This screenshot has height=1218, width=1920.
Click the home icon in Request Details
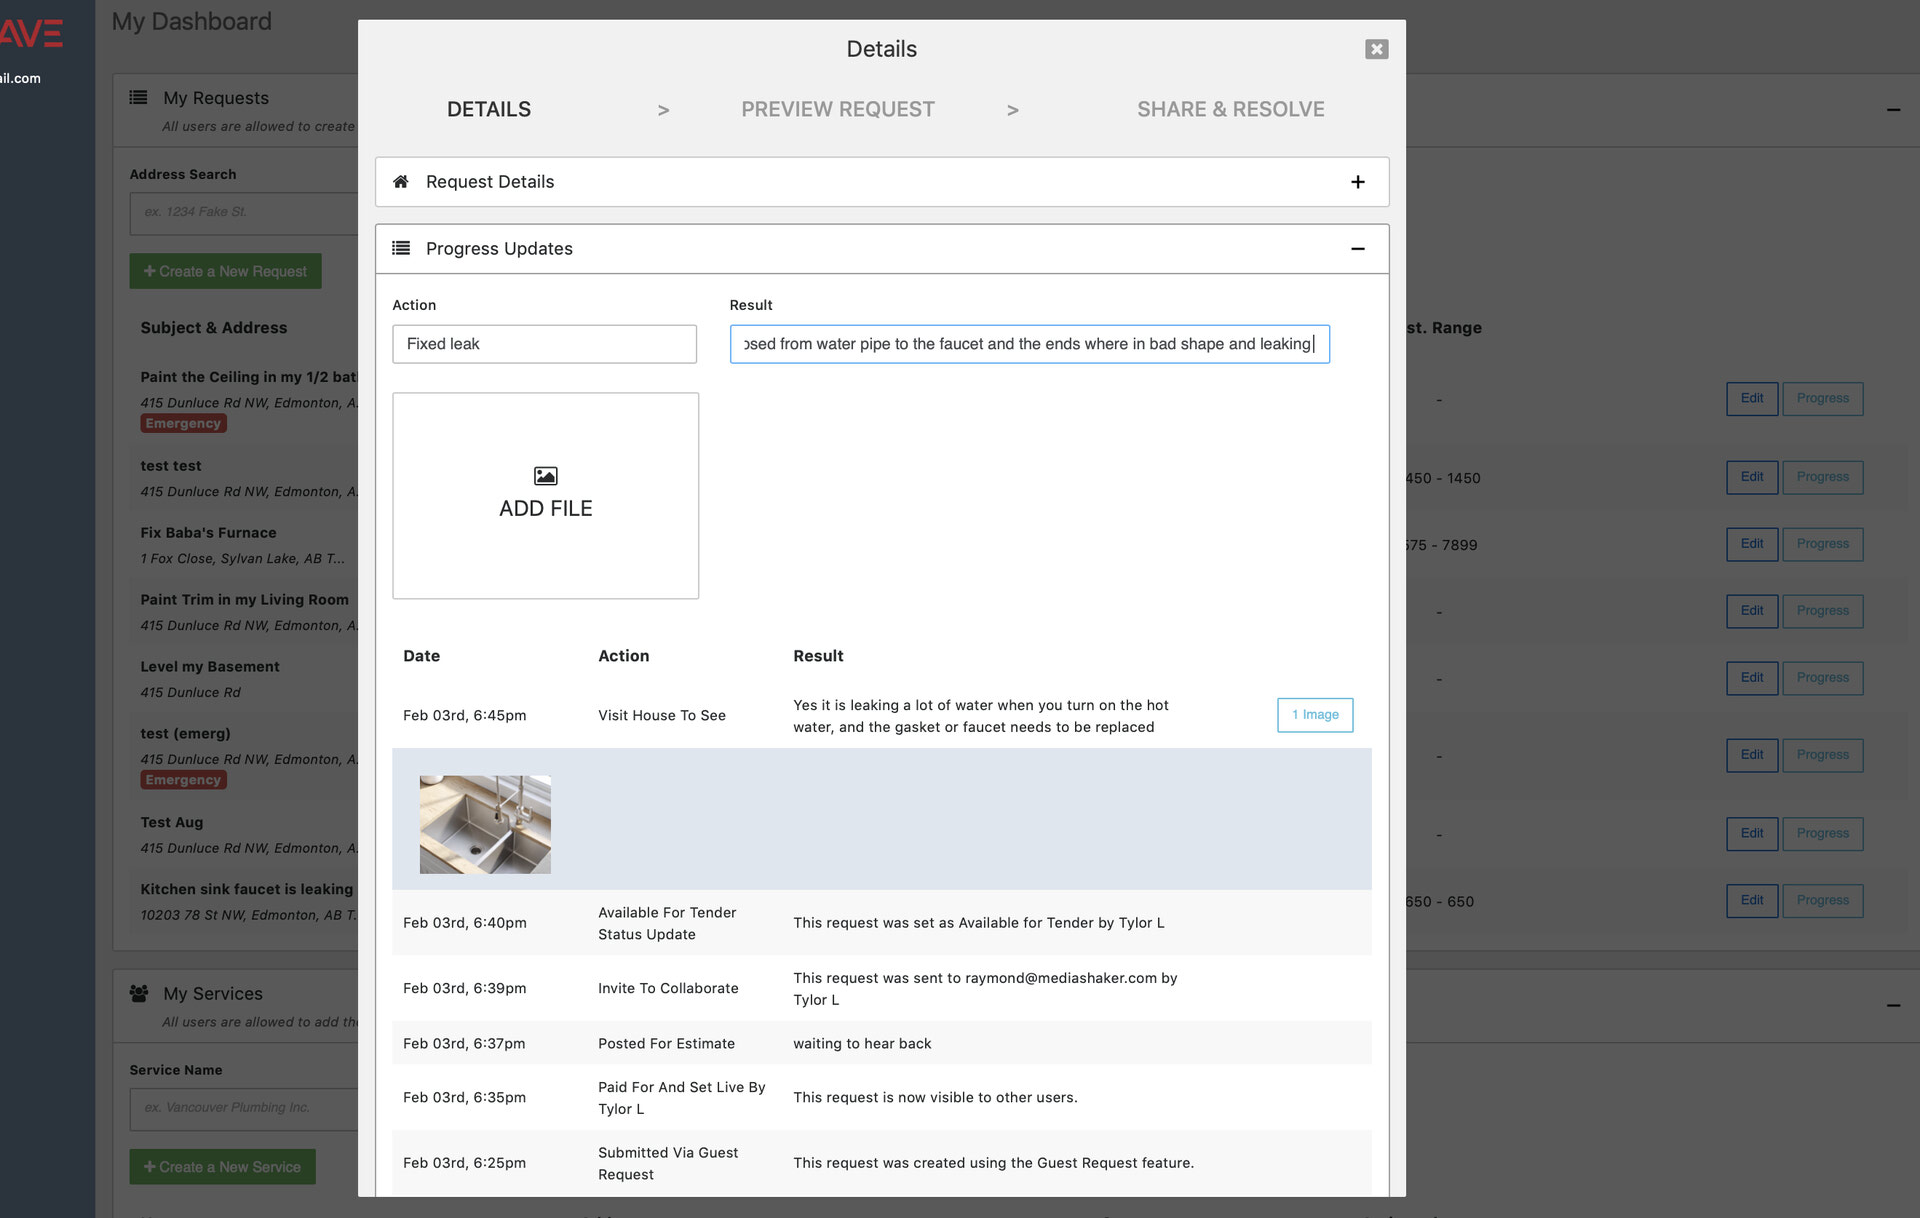coord(402,181)
